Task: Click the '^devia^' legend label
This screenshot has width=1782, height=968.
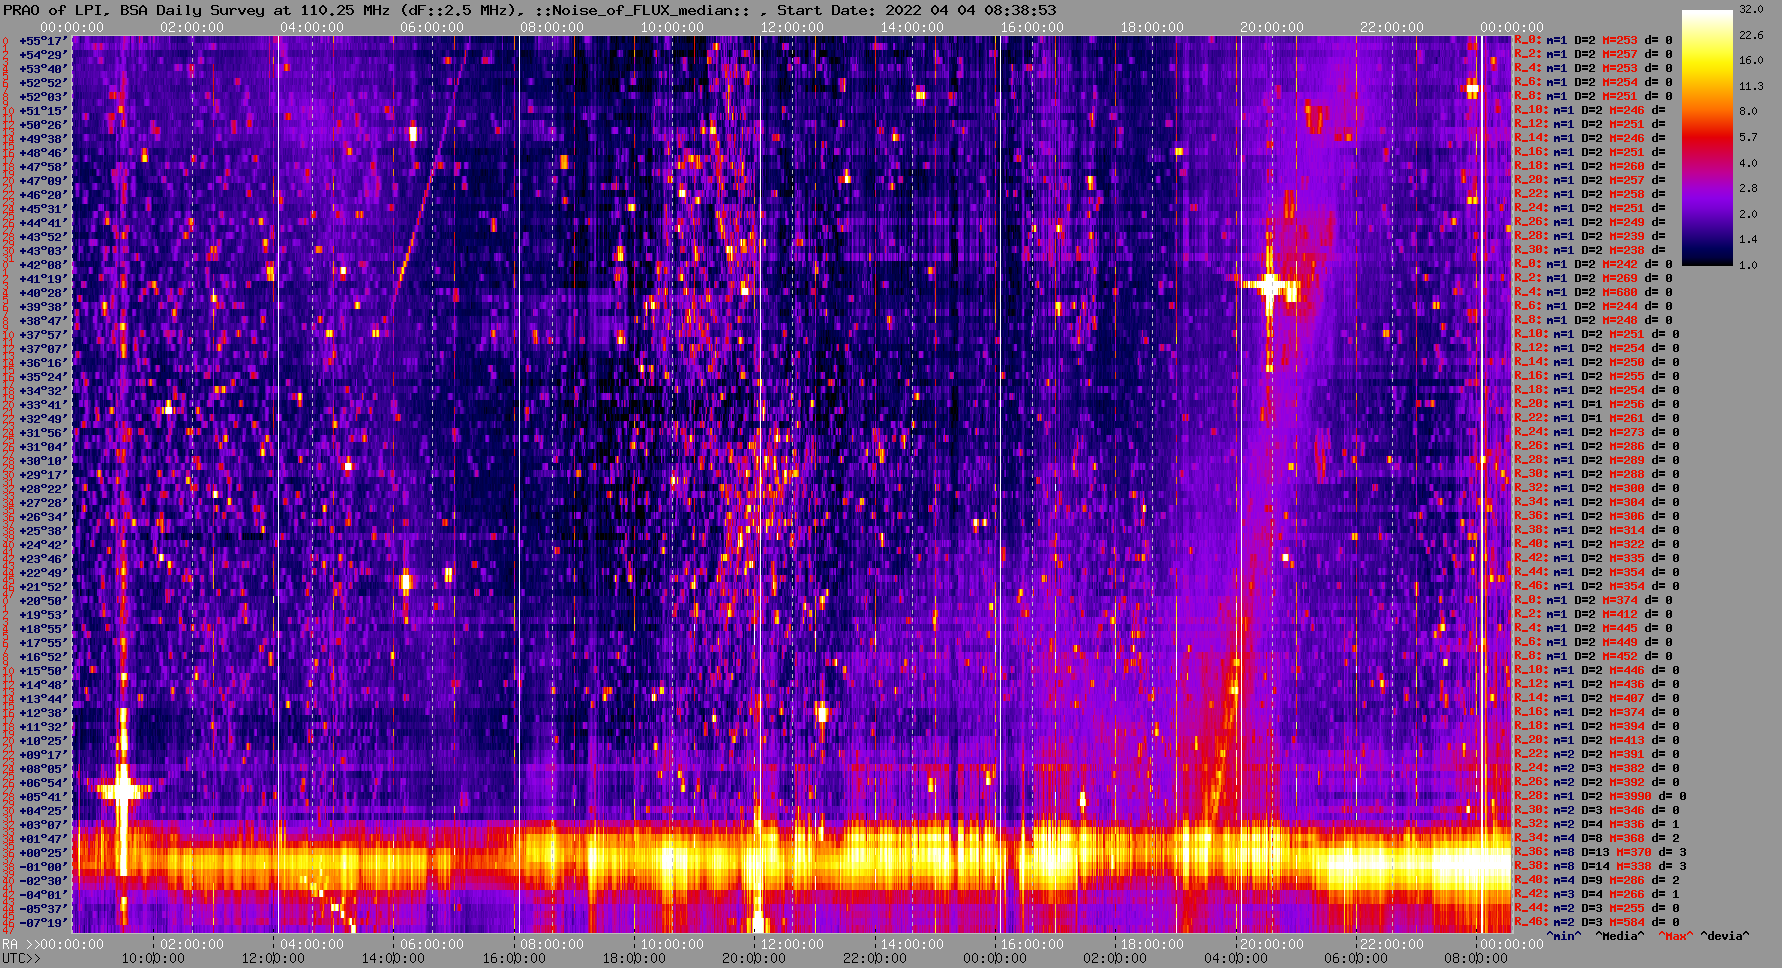Action: click(1725, 936)
